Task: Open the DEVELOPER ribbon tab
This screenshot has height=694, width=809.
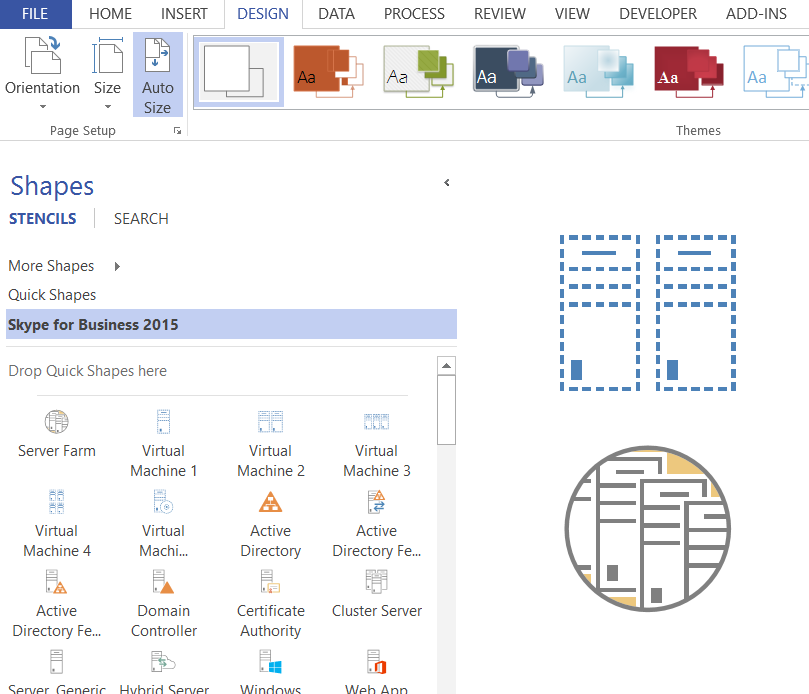Action: click(658, 14)
